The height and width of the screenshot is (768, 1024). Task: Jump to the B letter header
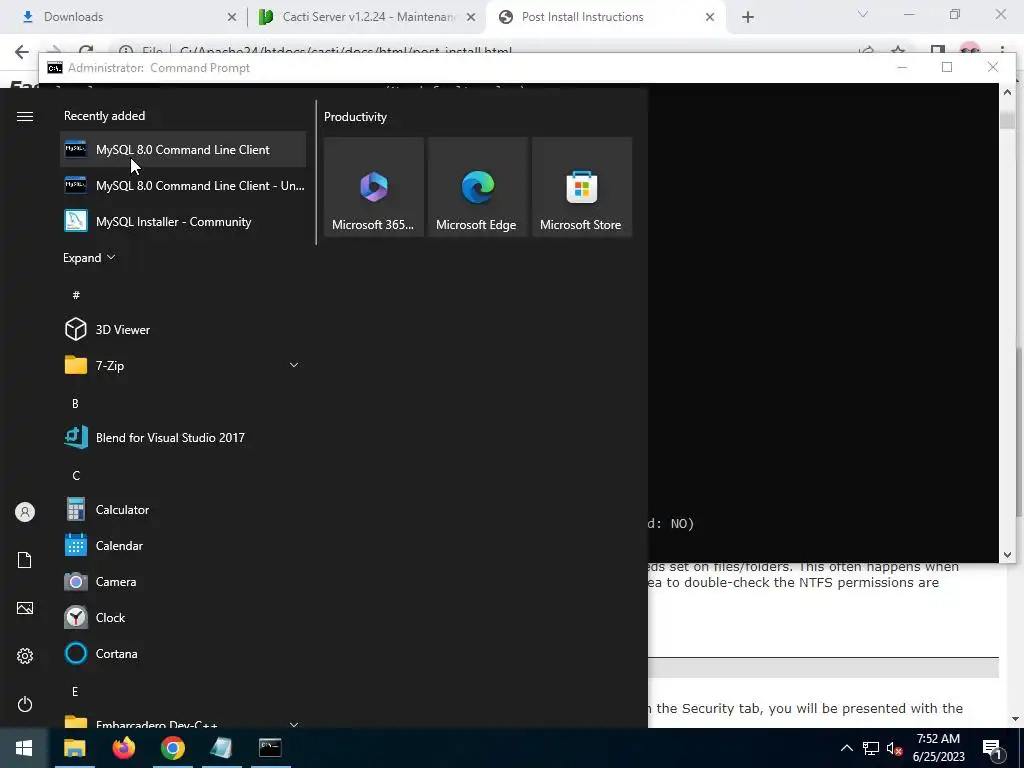[x=75, y=403]
